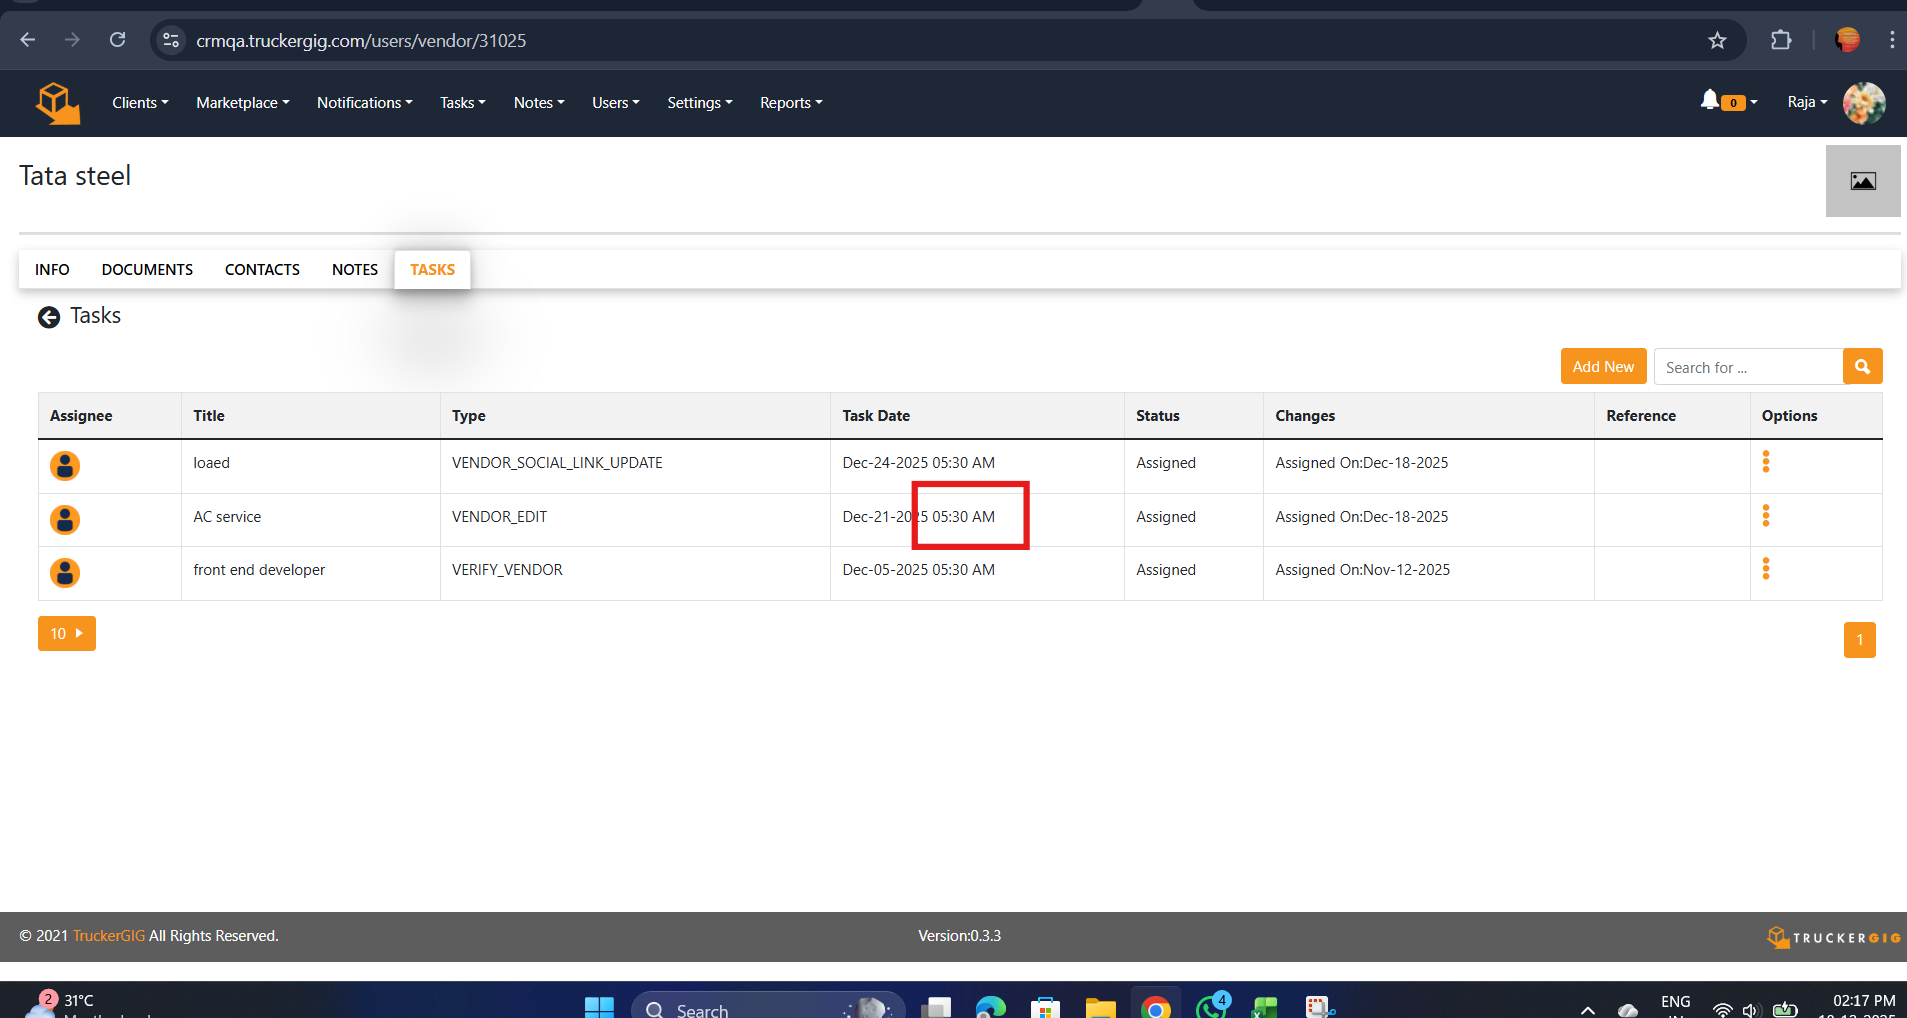Open Chrome profile avatar
The width and height of the screenshot is (1907, 1018).
(1847, 40)
